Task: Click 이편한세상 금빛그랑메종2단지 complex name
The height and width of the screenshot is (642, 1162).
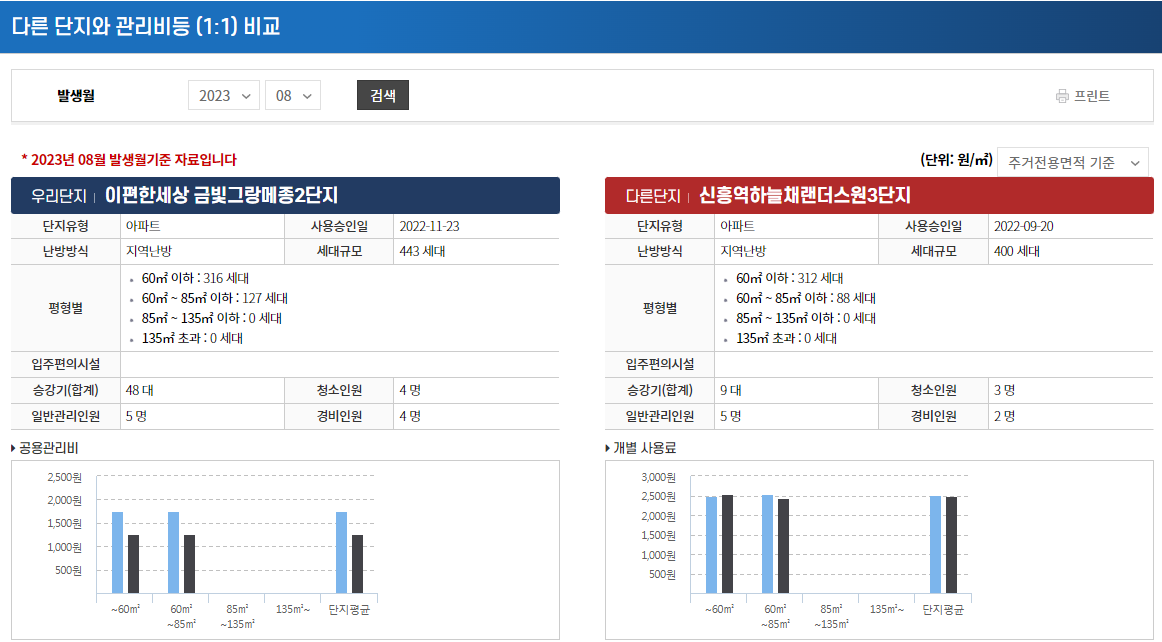Action: coord(221,196)
